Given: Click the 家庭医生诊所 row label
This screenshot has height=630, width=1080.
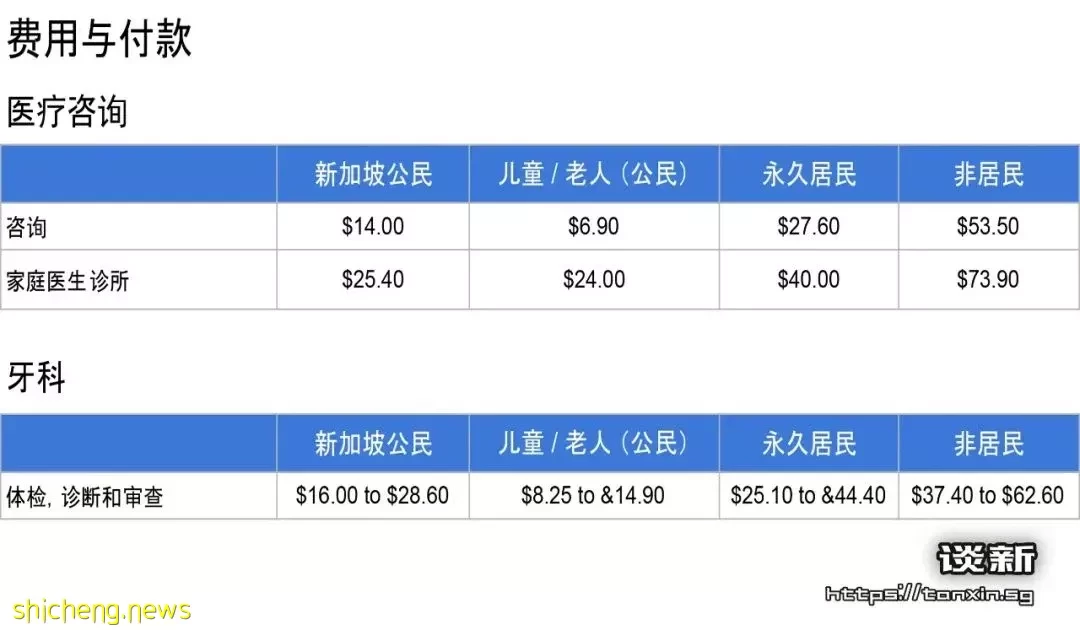Looking at the screenshot, I should click(x=68, y=281).
